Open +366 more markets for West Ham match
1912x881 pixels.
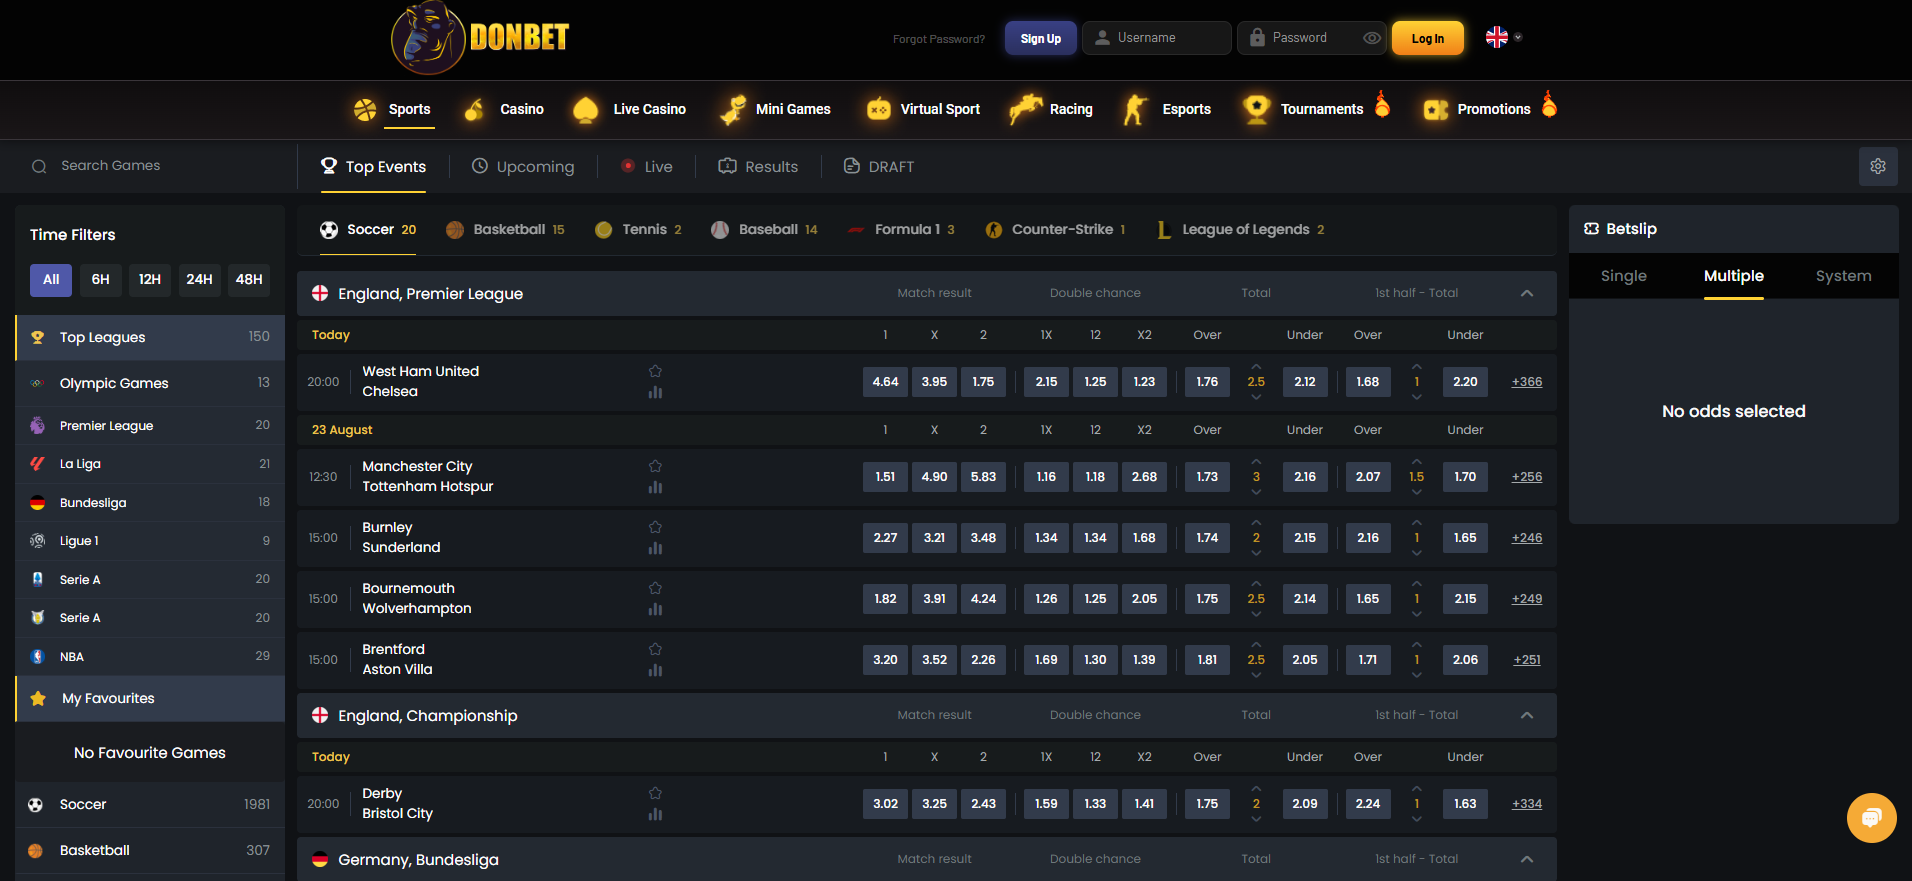pos(1526,382)
